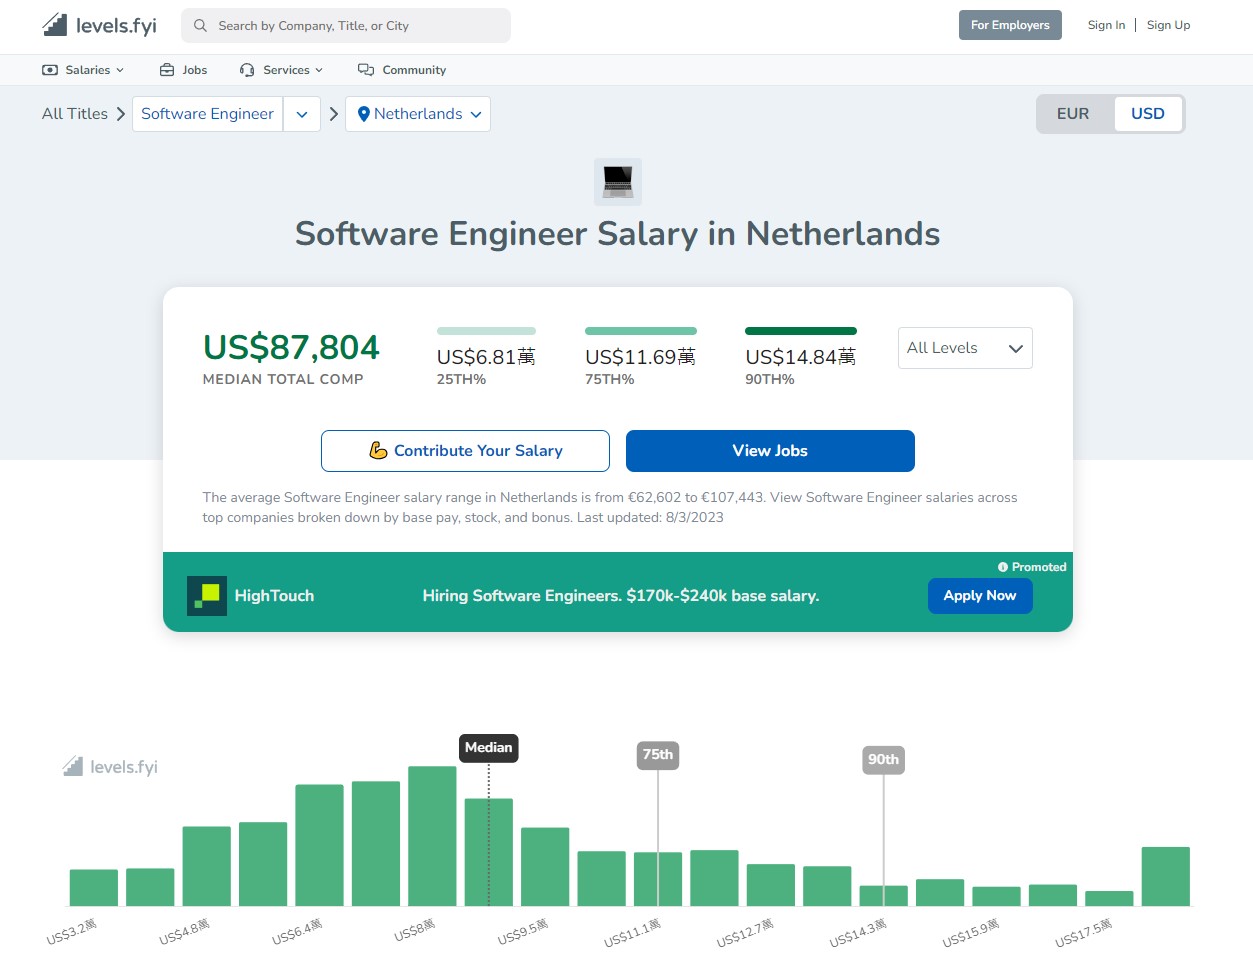1253x953 pixels.
Task: Switch currency to EUR
Action: pyautogui.click(x=1073, y=114)
